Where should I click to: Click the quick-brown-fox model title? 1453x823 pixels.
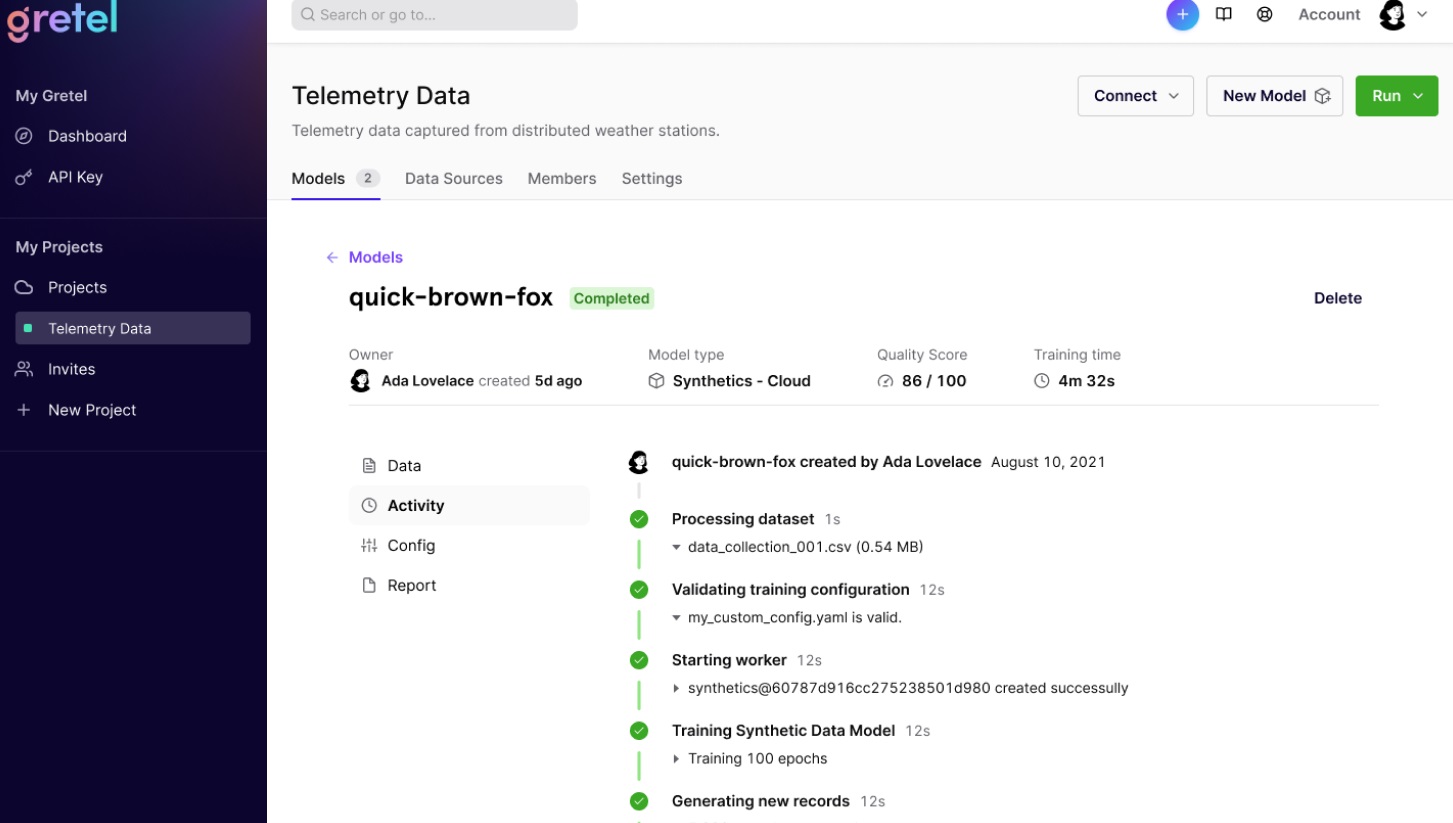(451, 298)
